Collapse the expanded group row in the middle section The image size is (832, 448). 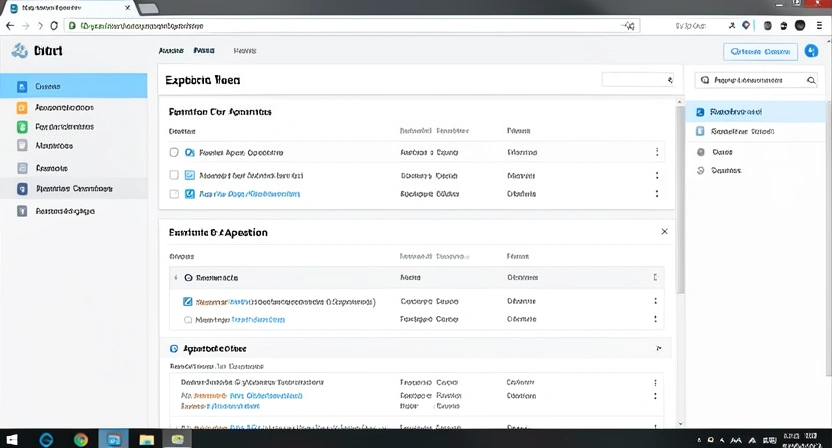[176, 278]
